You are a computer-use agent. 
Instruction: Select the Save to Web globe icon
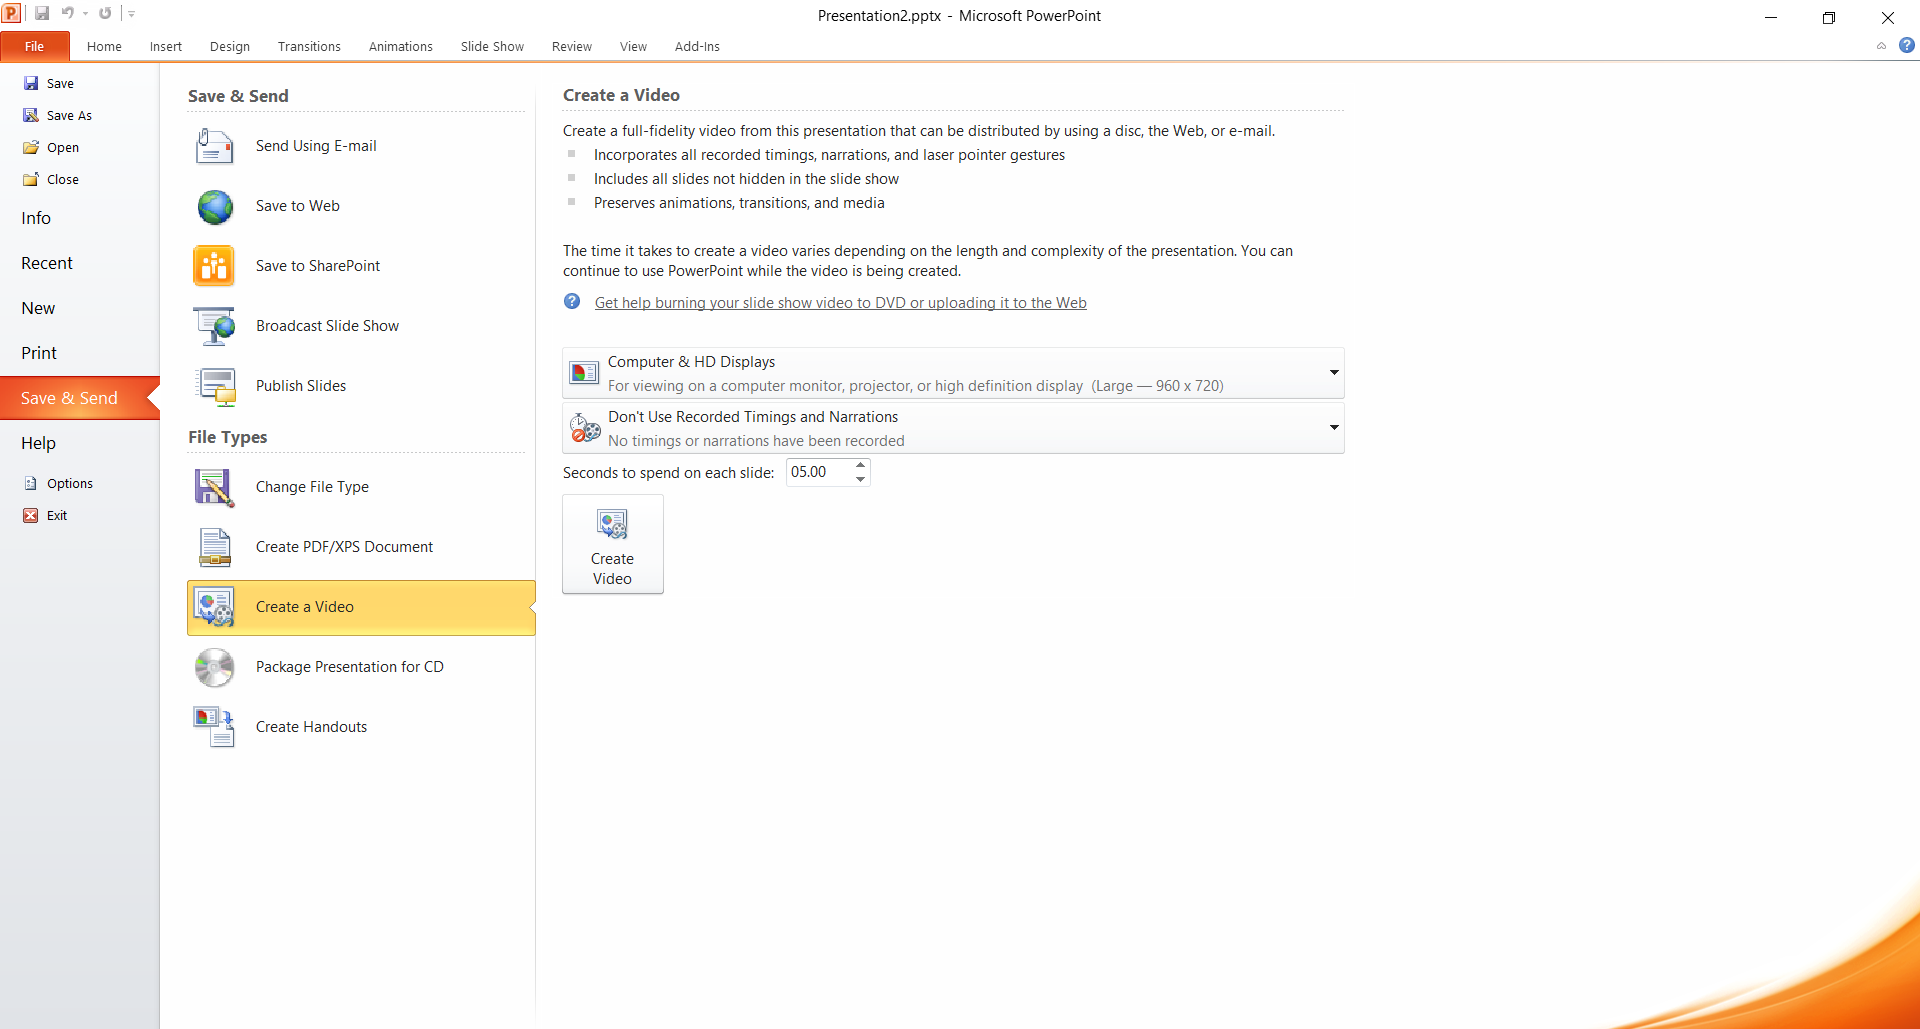(x=214, y=207)
